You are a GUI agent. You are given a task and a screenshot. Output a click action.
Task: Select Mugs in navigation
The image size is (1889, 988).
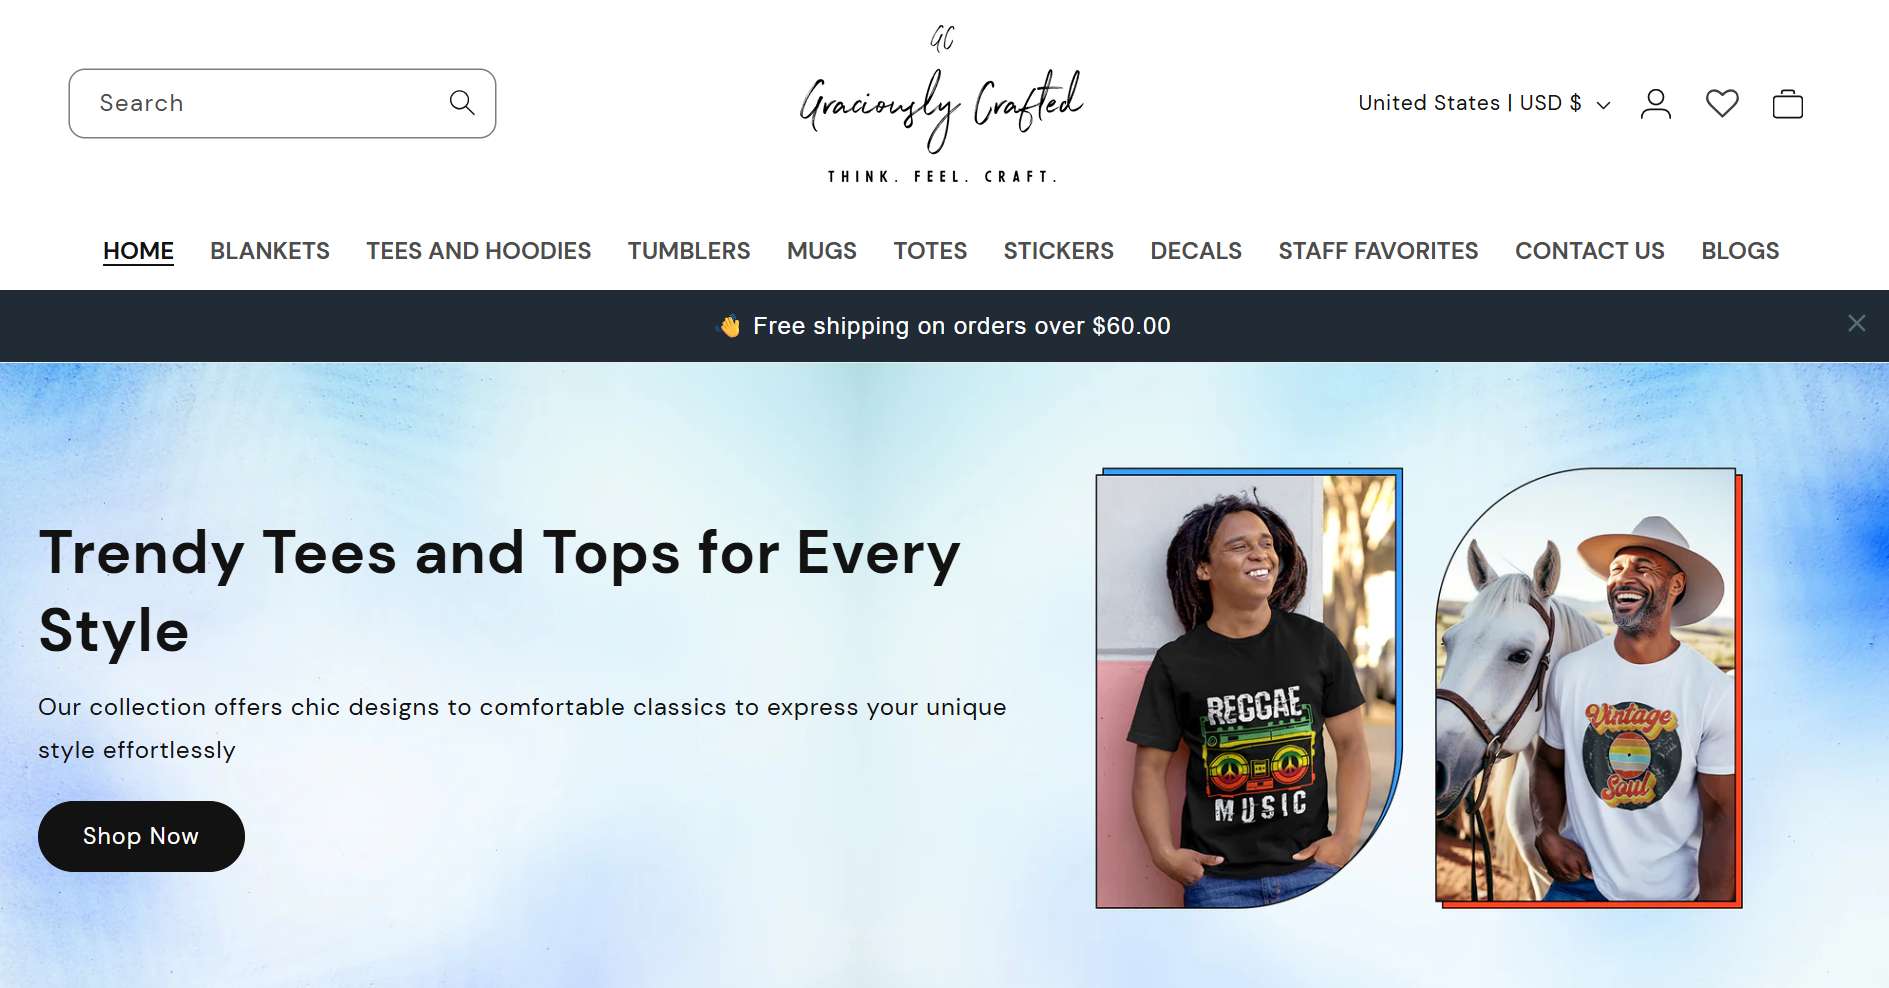pyautogui.click(x=822, y=251)
